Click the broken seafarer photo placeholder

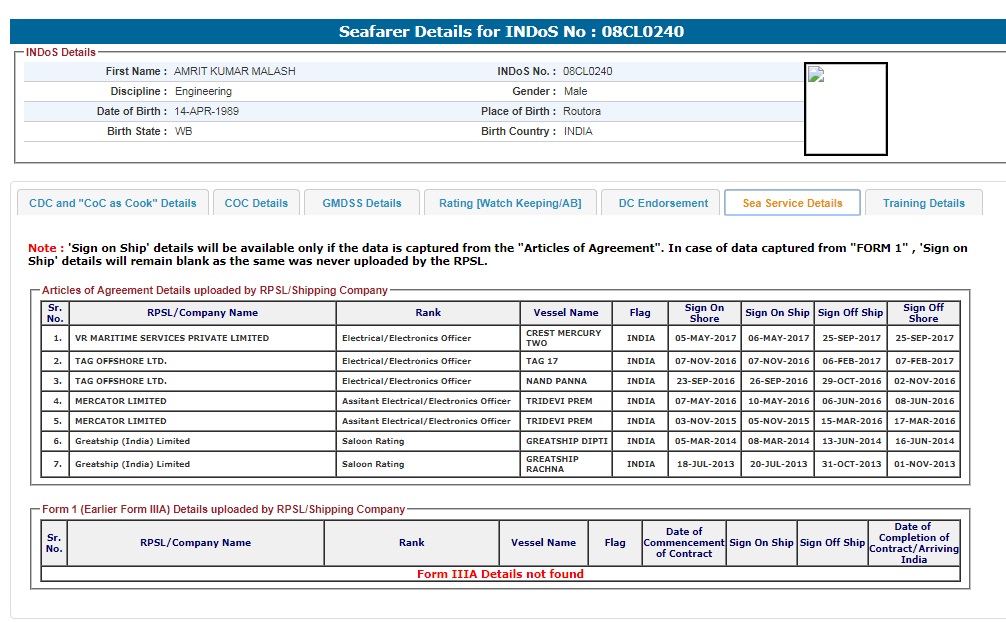click(845, 109)
